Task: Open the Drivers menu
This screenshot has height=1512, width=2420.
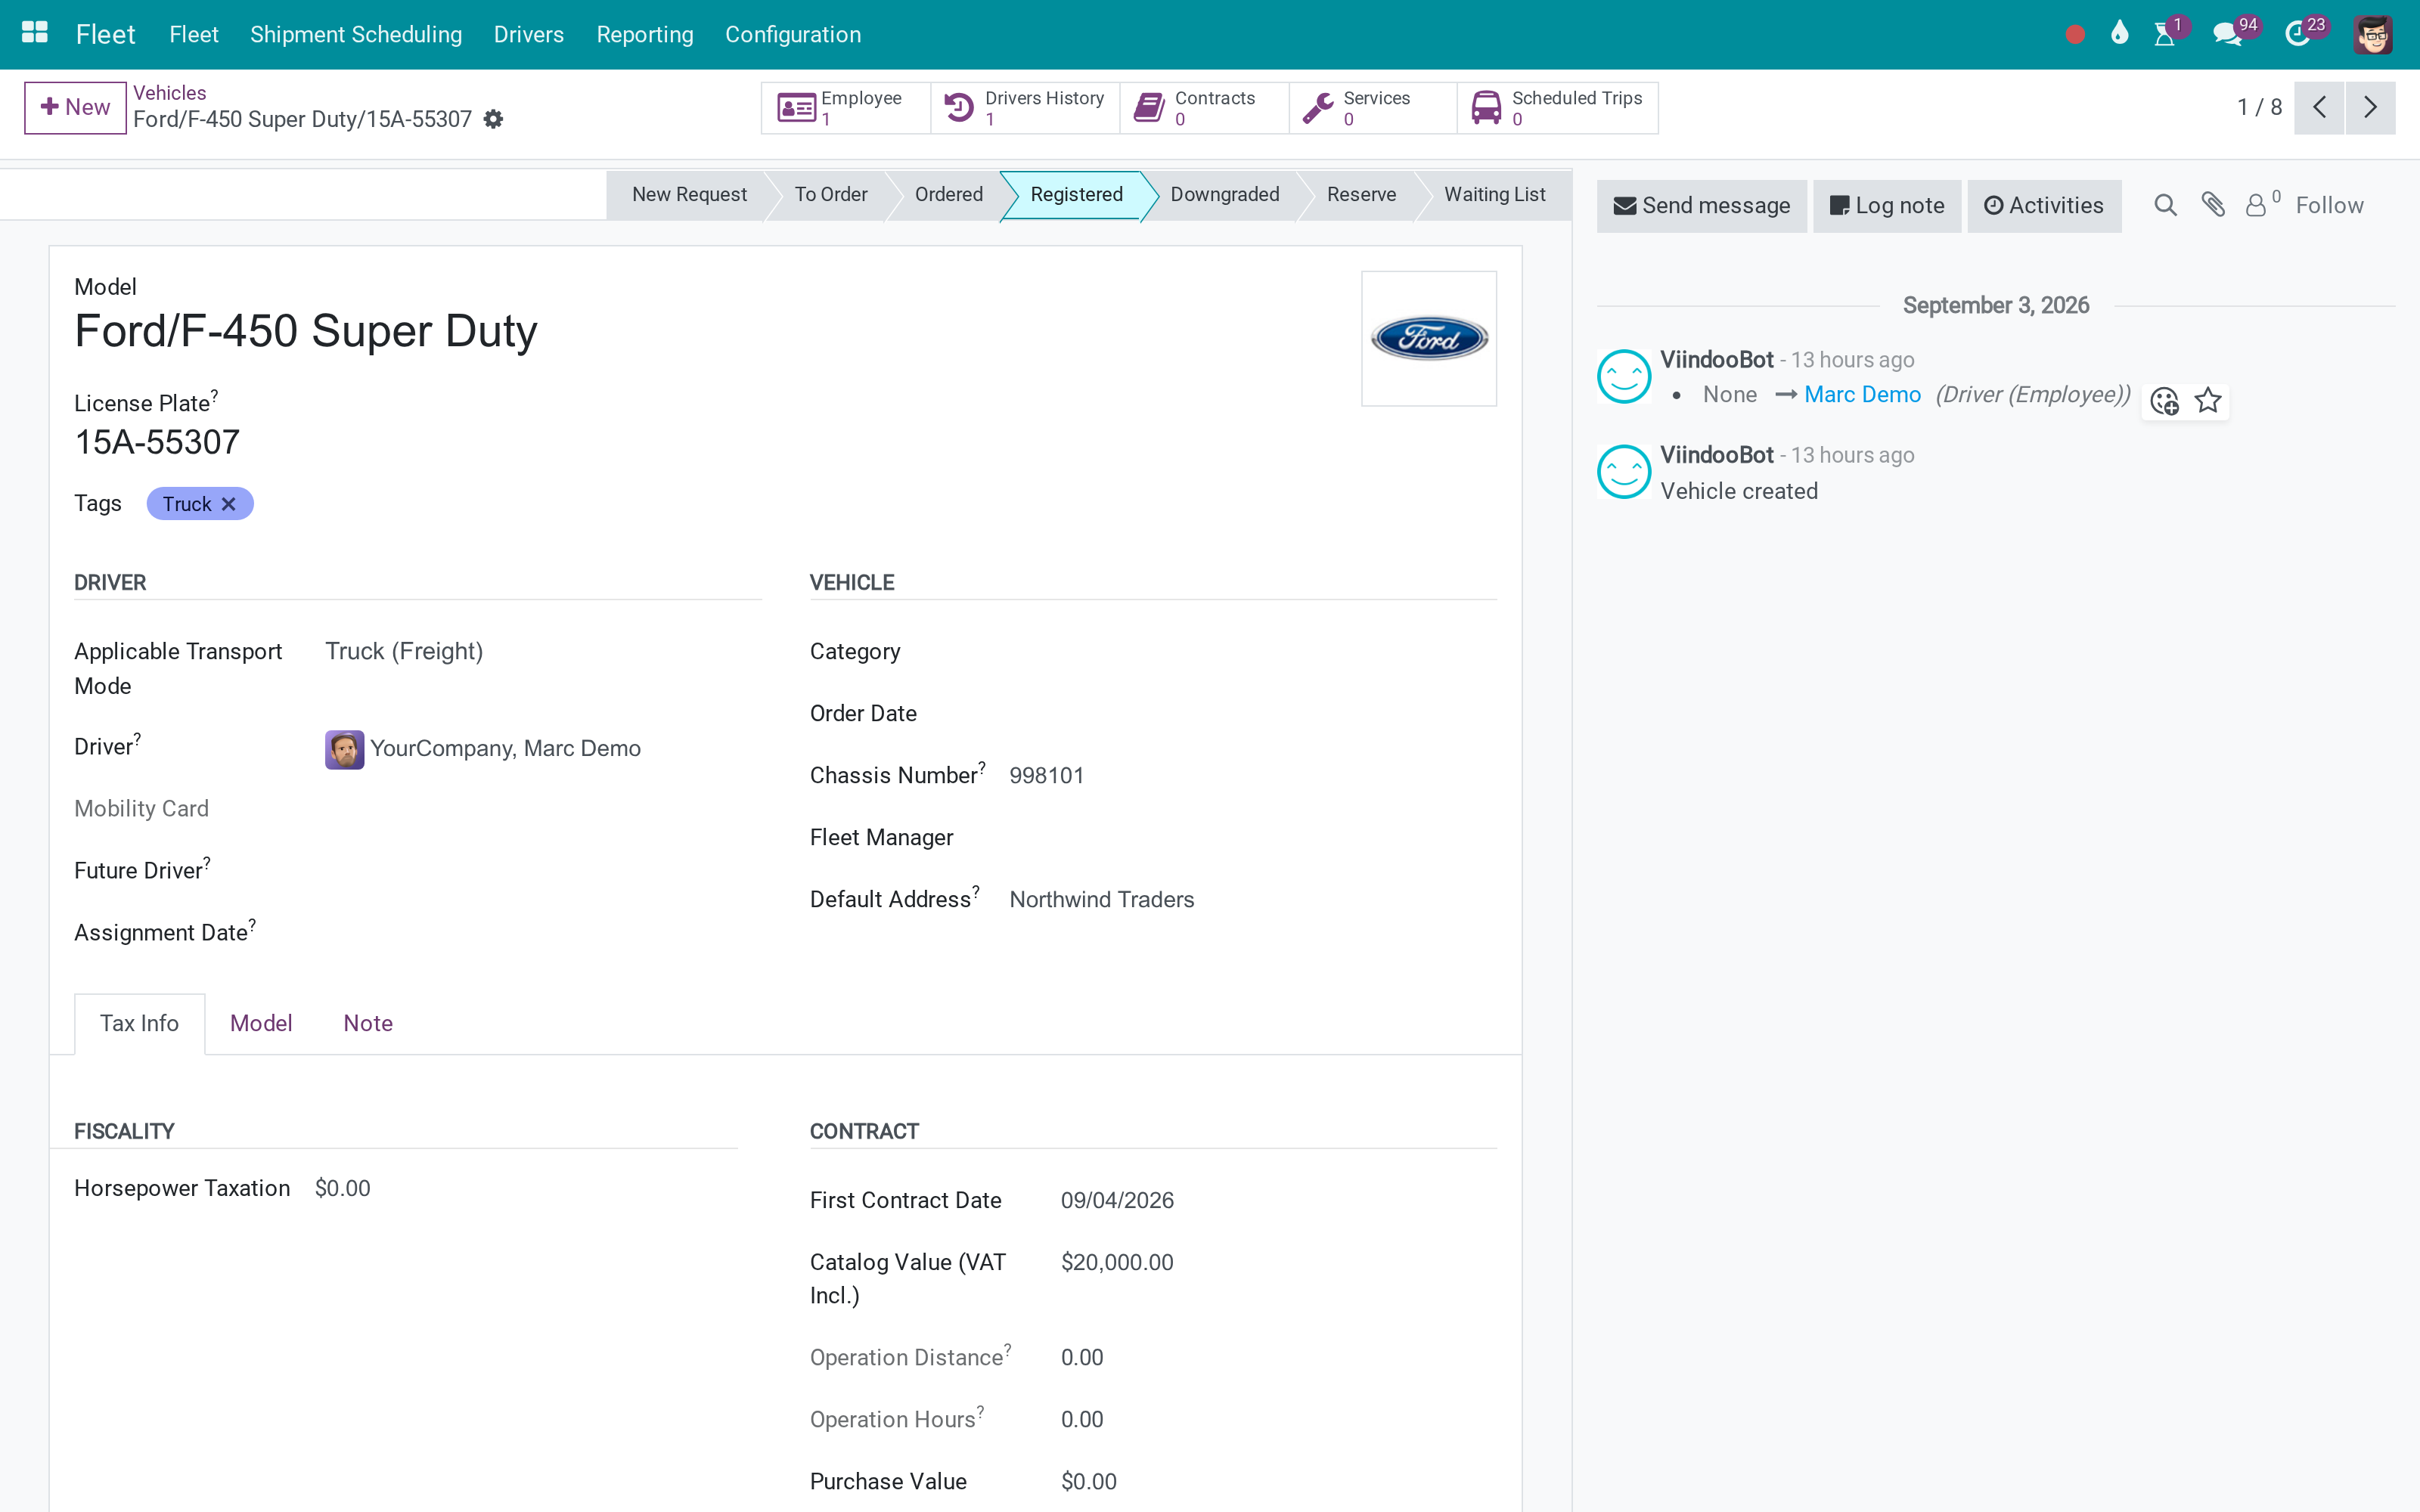Action: [x=529, y=34]
